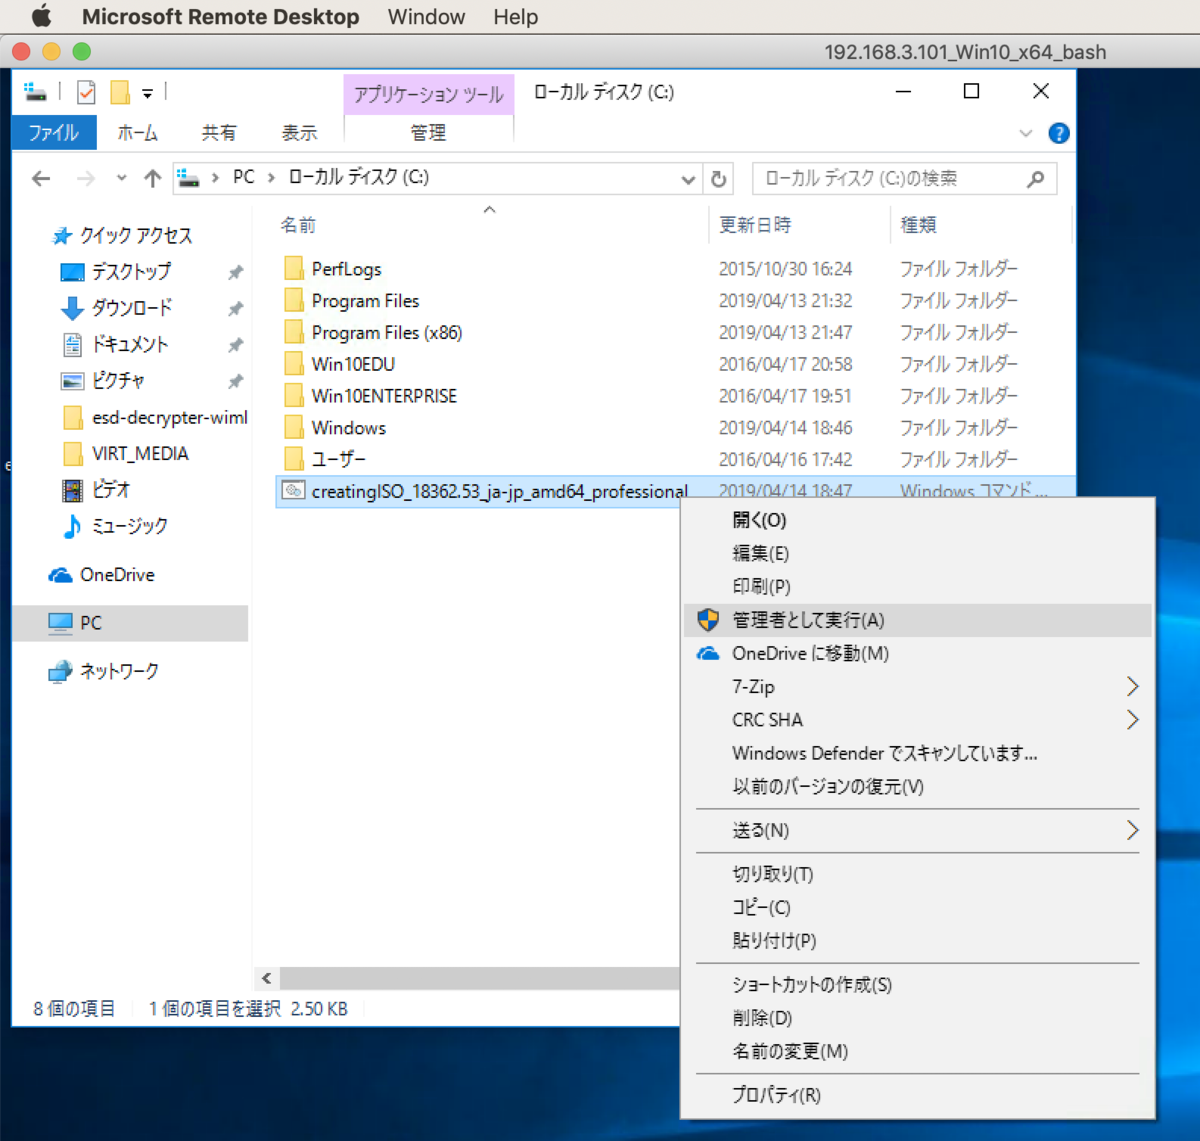Sort by the 更新日時 column header
1200x1141 pixels.
(755, 225)
